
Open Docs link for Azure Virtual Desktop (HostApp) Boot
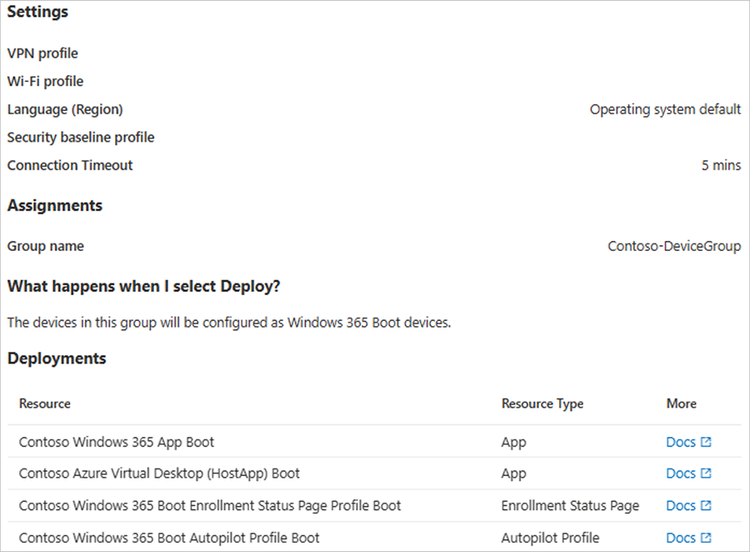[681, 474]
